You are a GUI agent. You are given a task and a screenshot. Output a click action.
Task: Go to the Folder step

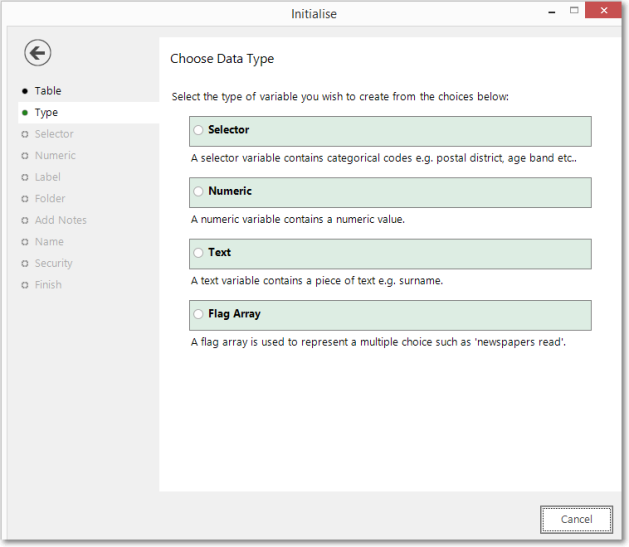pyautogui.click(x=50, y=199)
